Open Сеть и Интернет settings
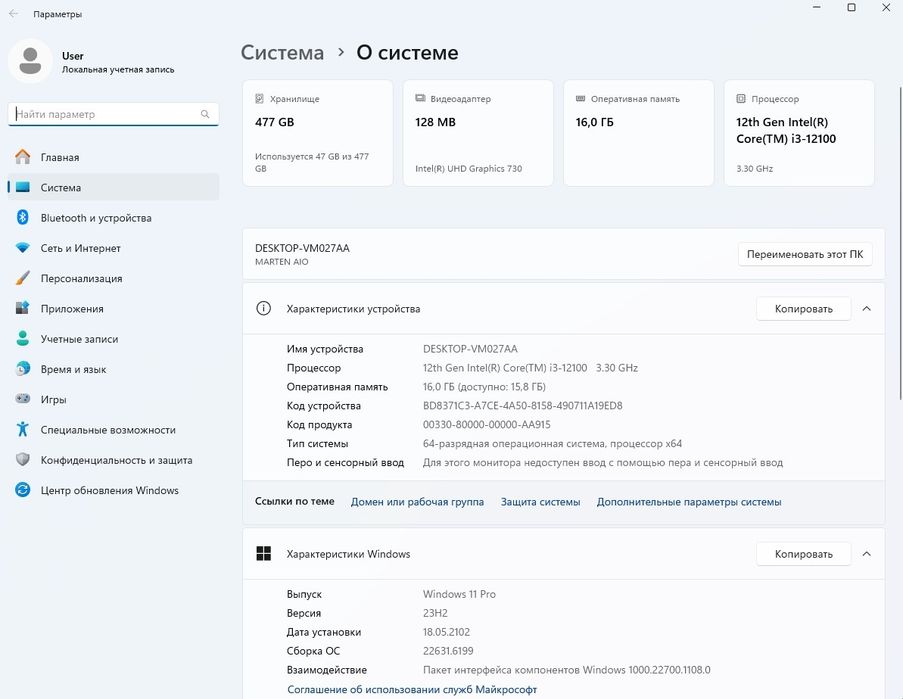The width and height of the screenshot is (903, 699). [113, 248]
